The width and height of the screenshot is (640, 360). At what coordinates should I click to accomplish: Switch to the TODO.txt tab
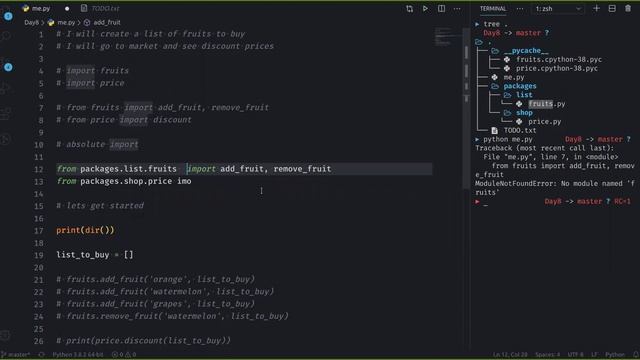click(100, 8)
